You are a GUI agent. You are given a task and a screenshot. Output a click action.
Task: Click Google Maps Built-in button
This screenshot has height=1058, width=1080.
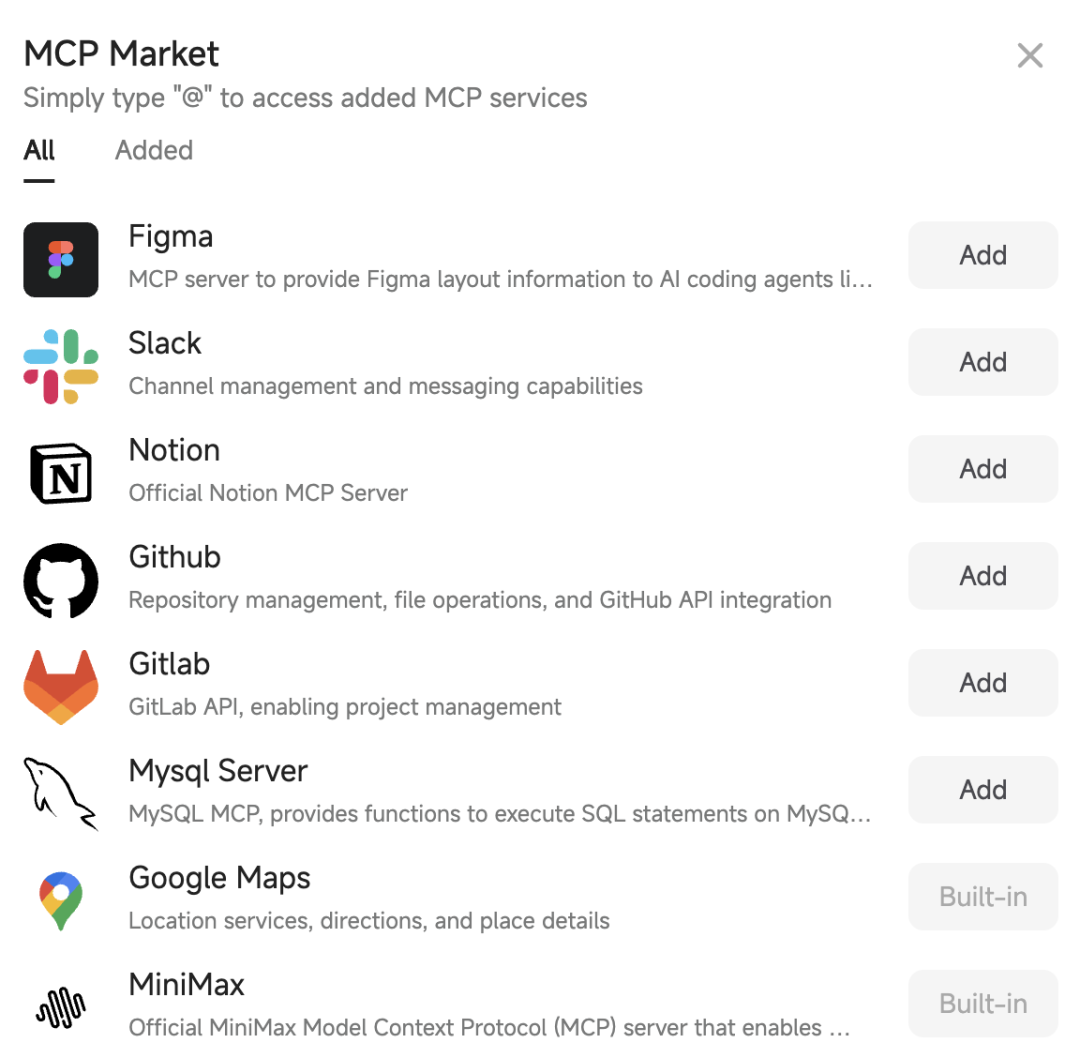click(983, 897)
